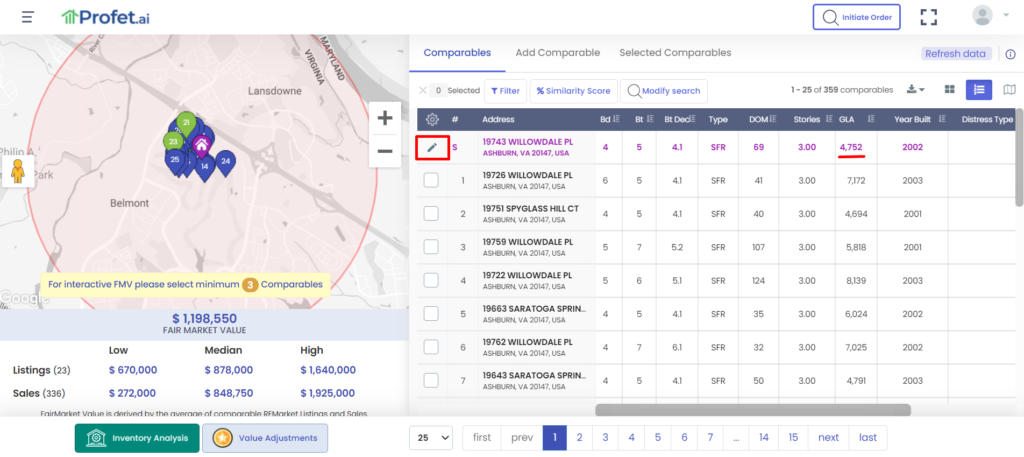Click subject address 19743 WILLOWDALE PL

click(x=528, y=142)
